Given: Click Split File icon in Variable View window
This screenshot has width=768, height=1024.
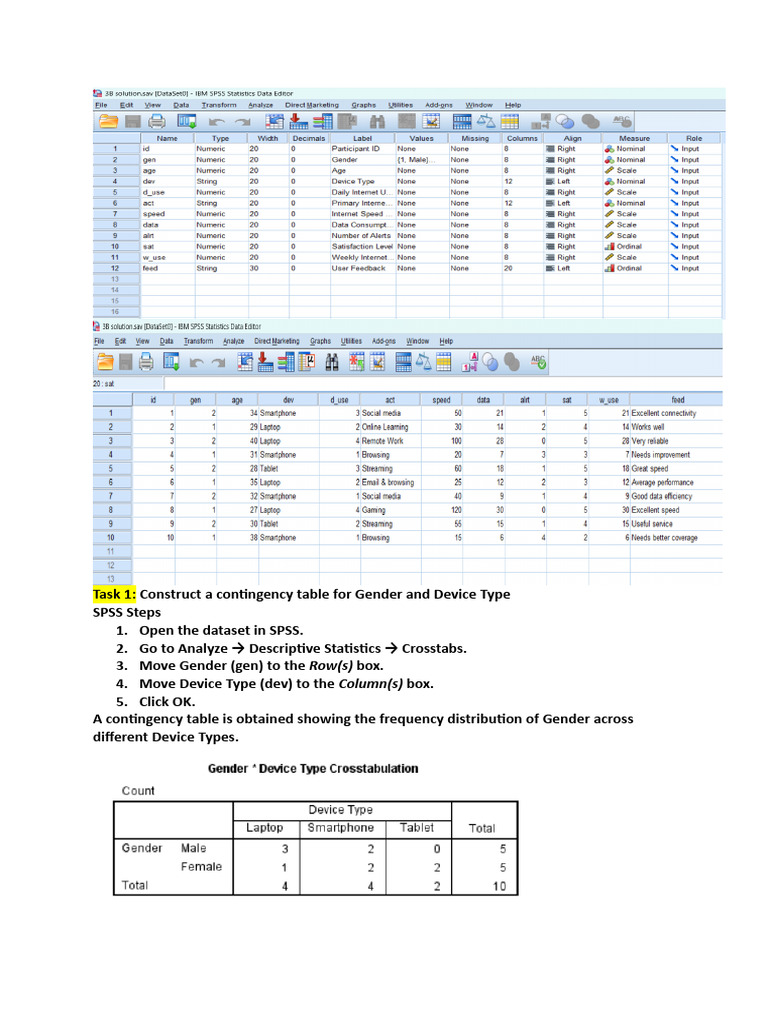Looking at the screenshot, I should pyautogui.click(x=462, y=121).
